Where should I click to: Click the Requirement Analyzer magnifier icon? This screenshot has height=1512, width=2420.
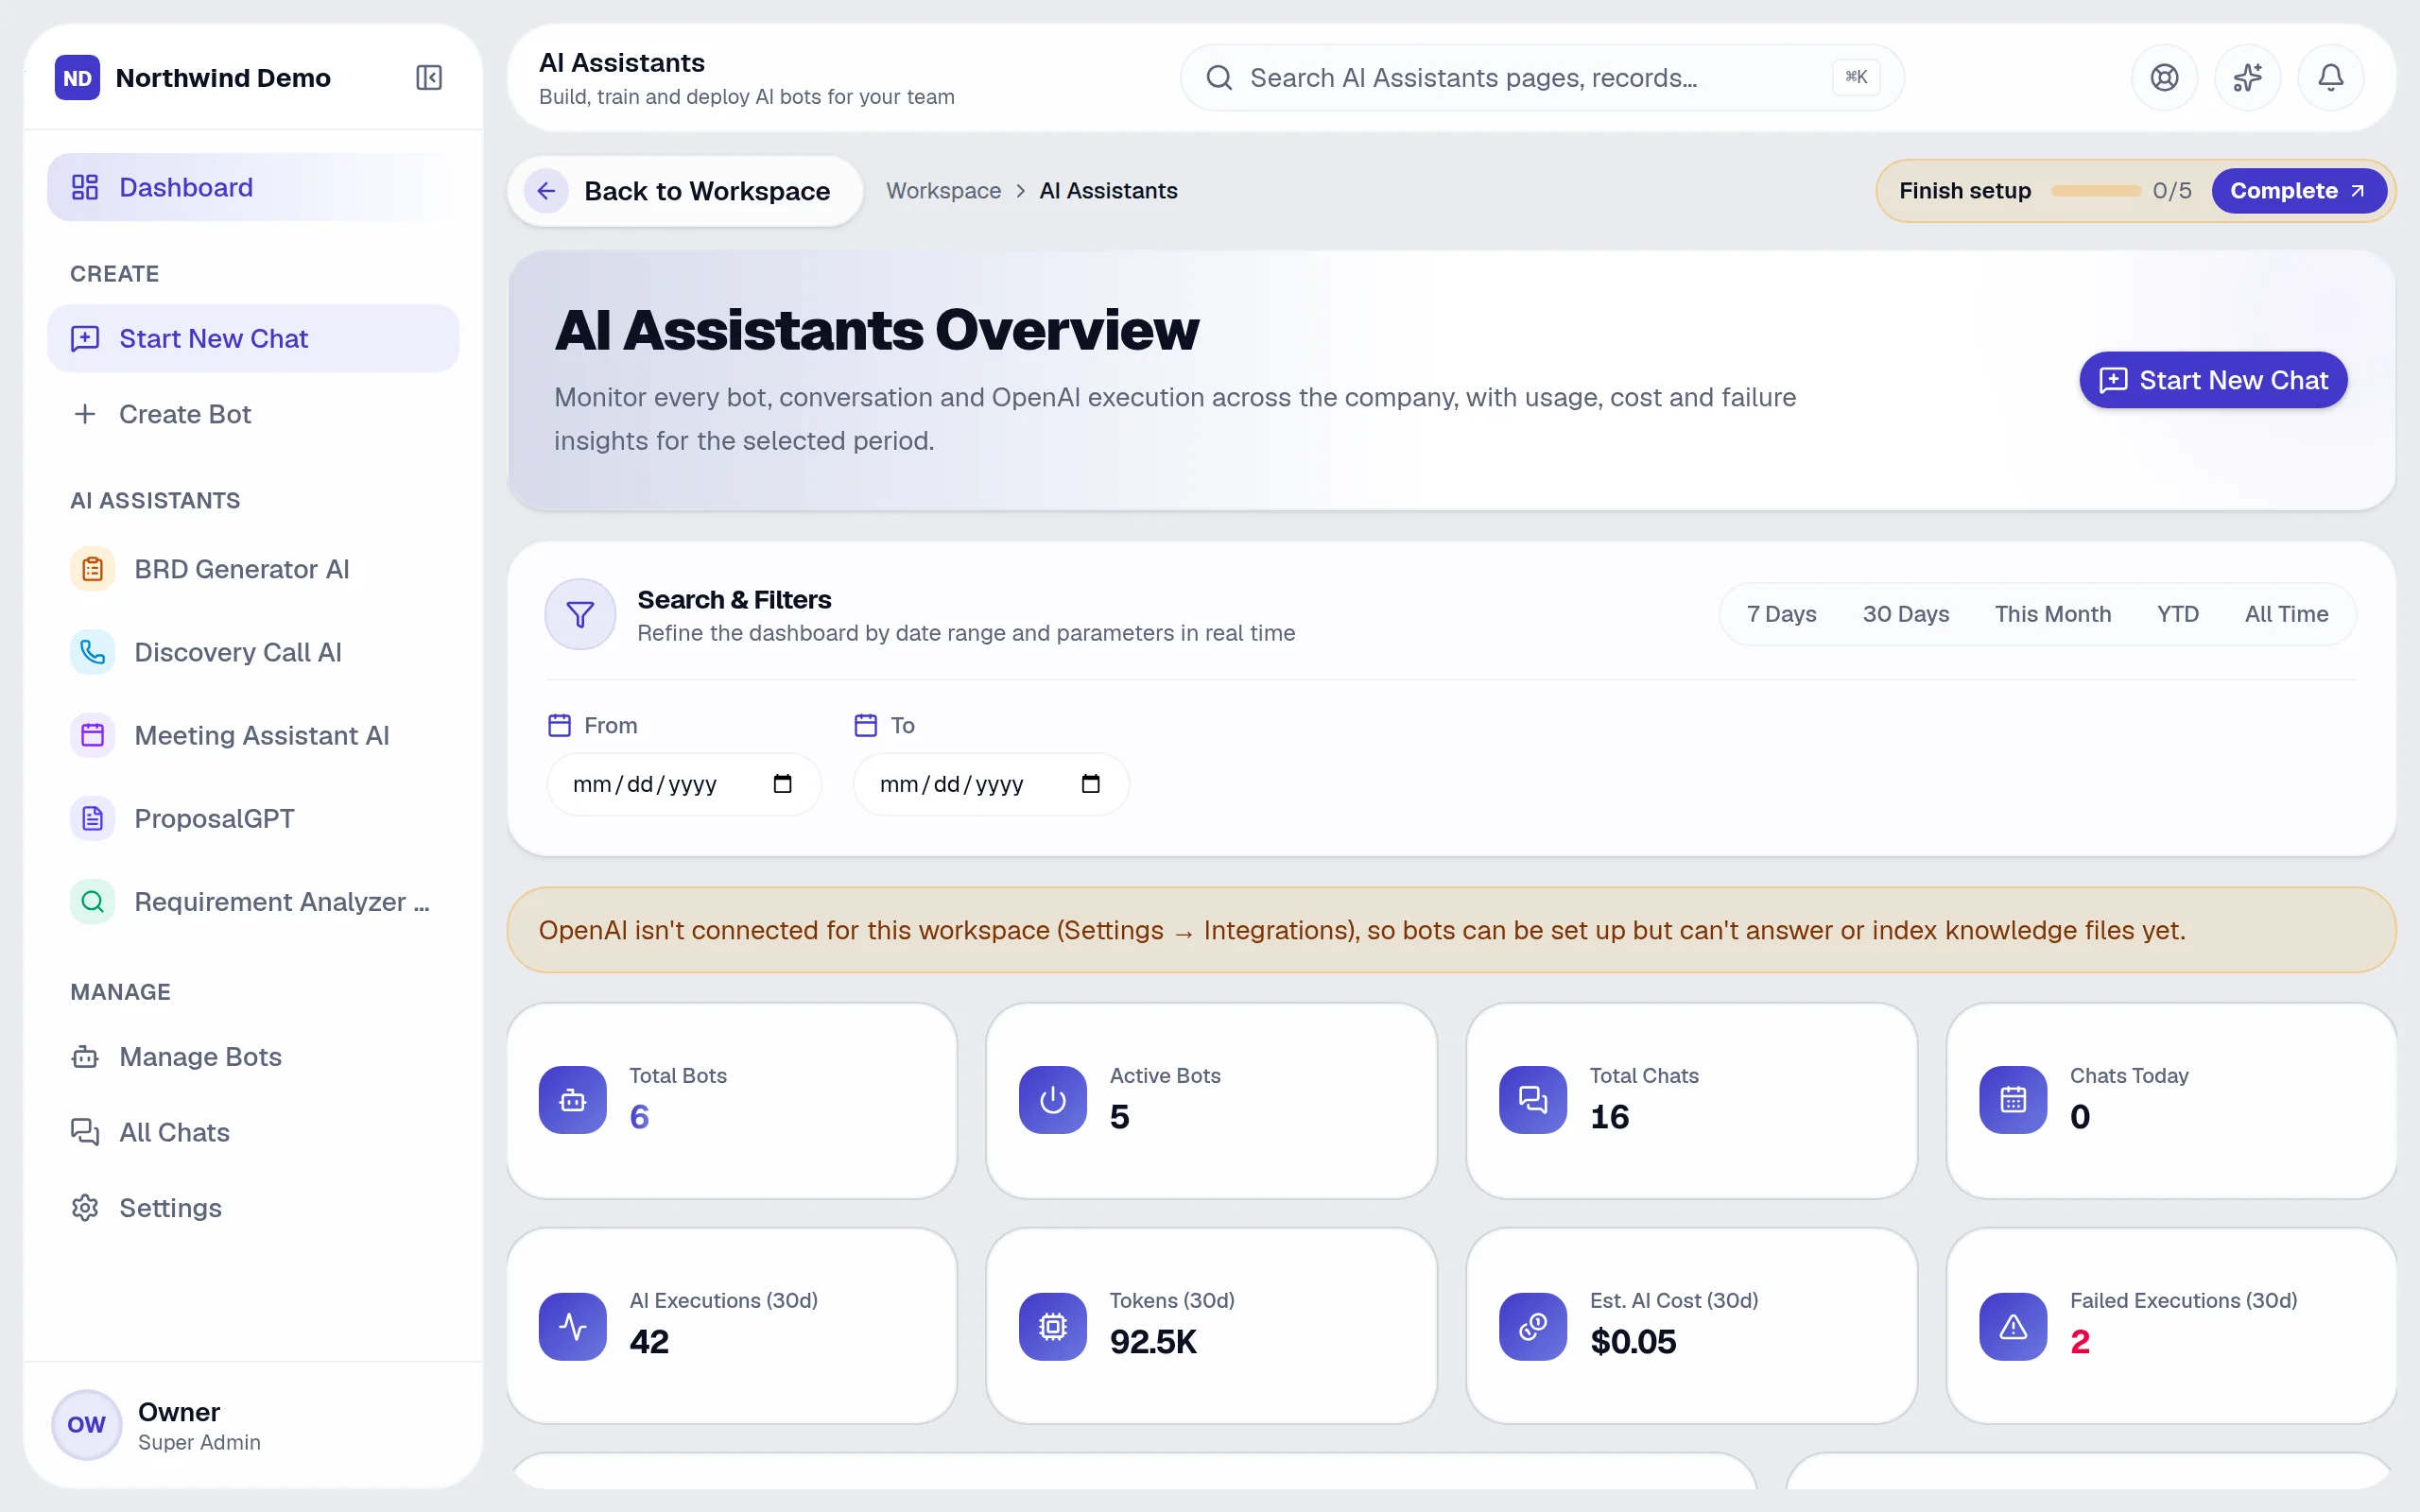[92, 901]
